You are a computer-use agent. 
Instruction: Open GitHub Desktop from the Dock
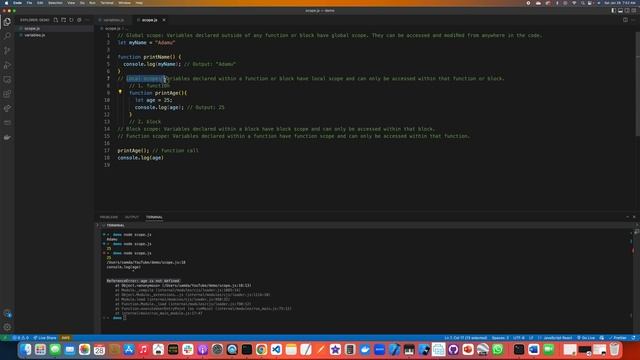(x=453, y=349)
